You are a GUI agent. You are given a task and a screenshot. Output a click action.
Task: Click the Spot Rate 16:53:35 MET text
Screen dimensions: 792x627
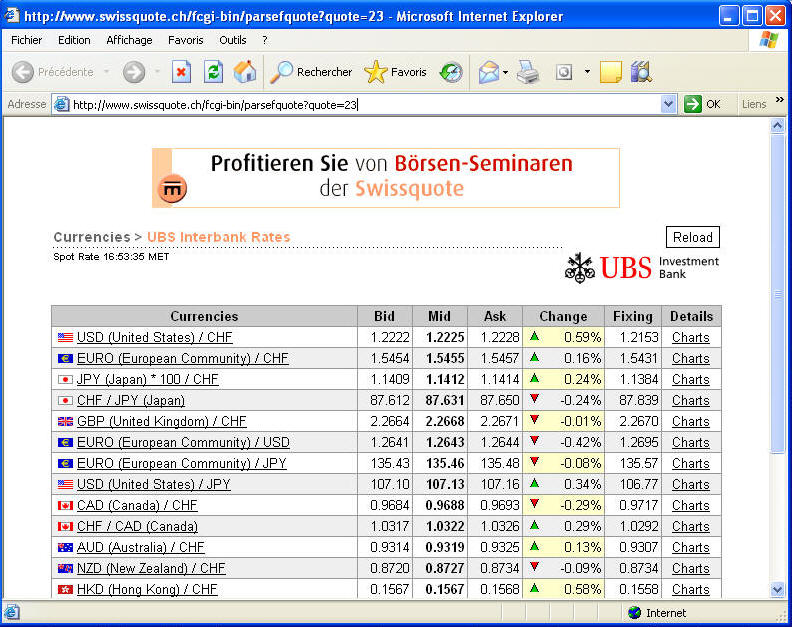click(111, 257)
